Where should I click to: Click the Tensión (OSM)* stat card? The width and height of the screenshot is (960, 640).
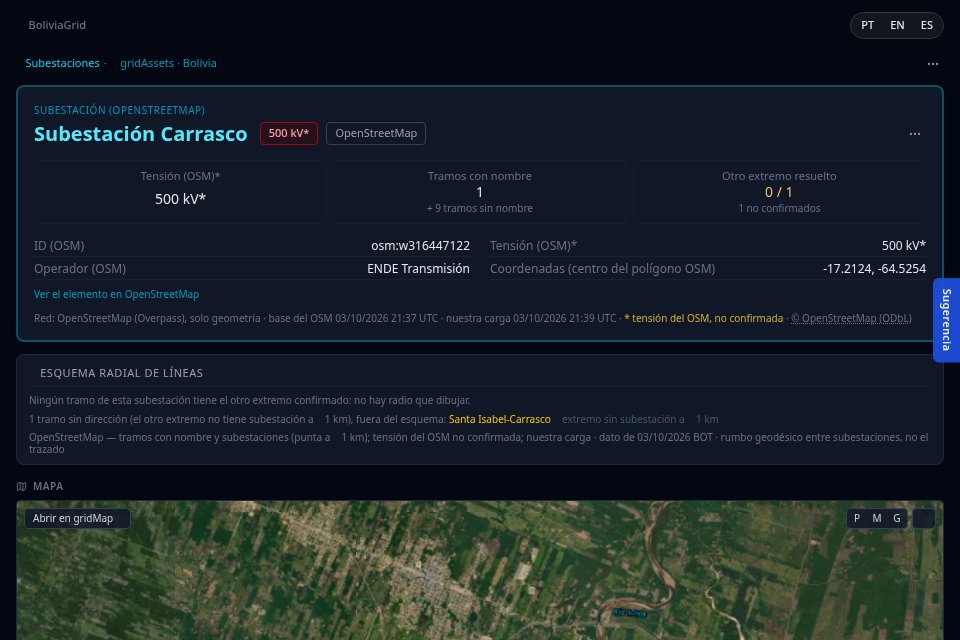(x=180, y=192)
